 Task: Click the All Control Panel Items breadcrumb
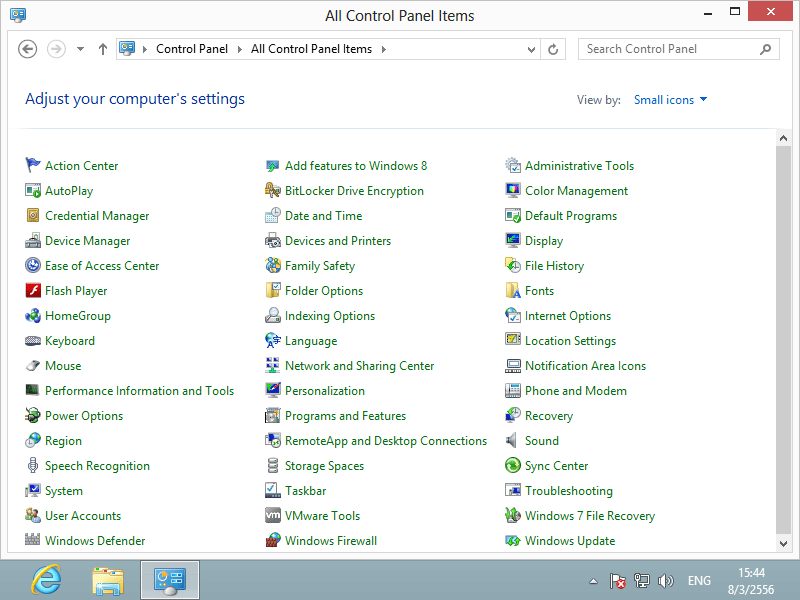pyautogui.click(x=311, y=49)
